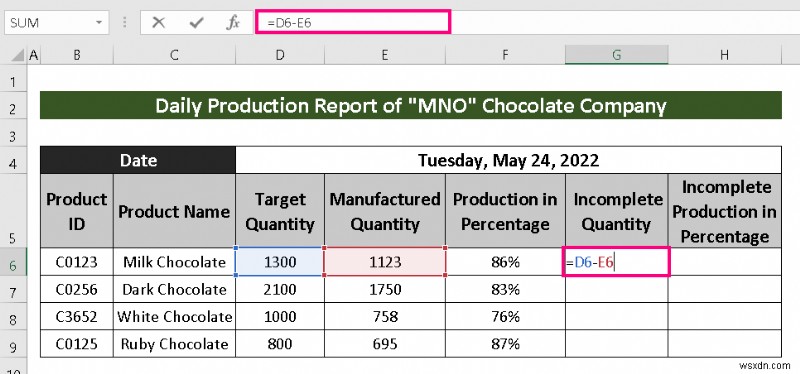Viewport: 800px width, 374px height.
Task: Select manufactured quantity cell 1123
Action: point(385,262)
